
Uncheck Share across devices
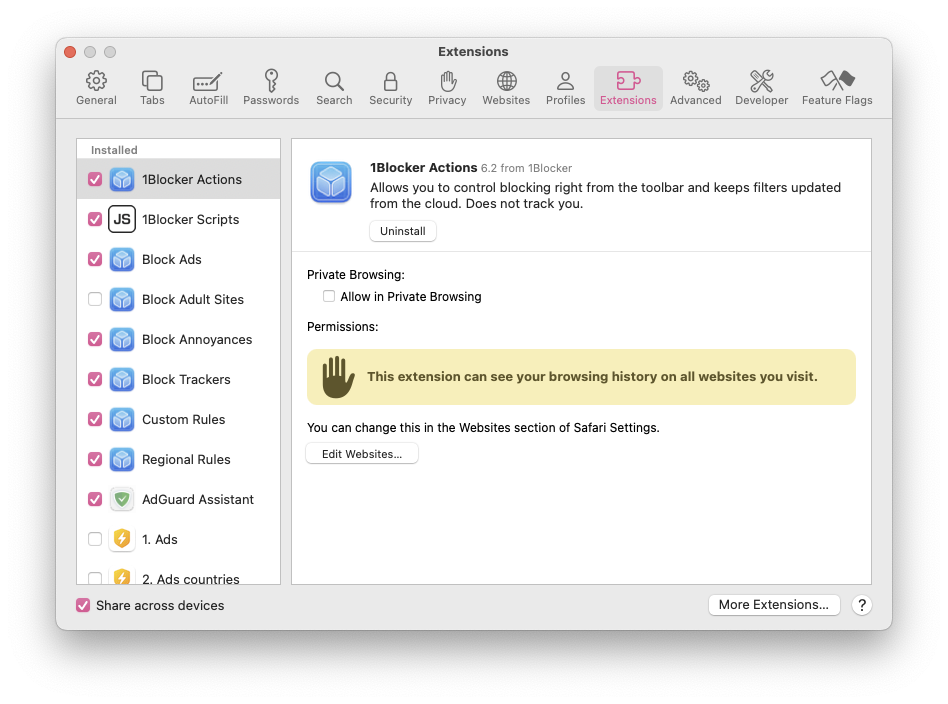click(83, 605)
